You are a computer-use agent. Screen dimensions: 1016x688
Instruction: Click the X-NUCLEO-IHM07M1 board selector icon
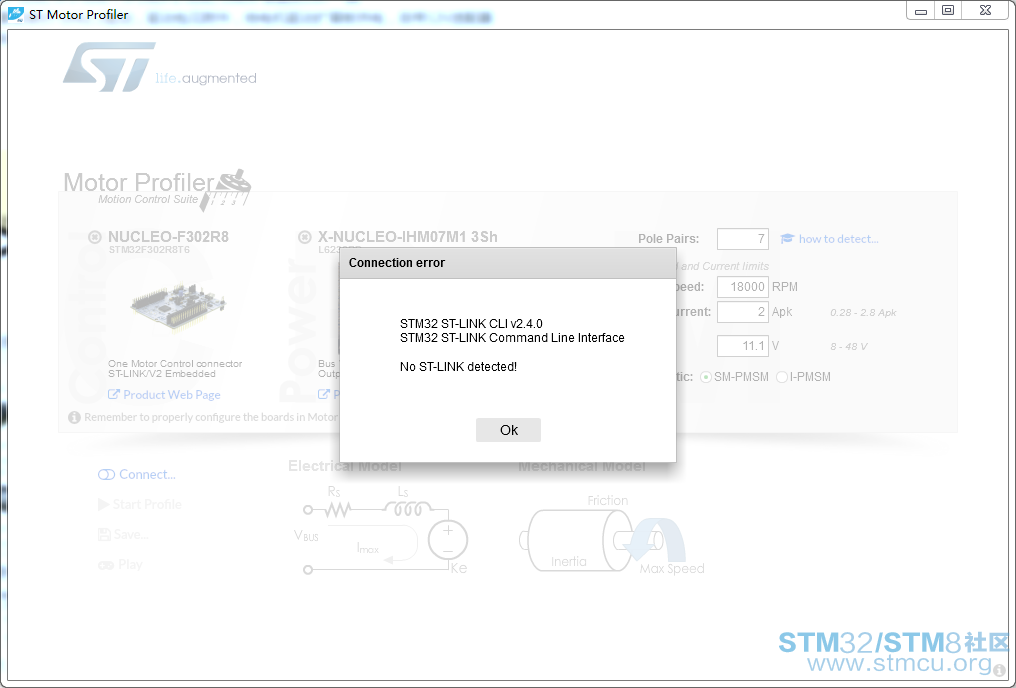click(x=305, y=237)
